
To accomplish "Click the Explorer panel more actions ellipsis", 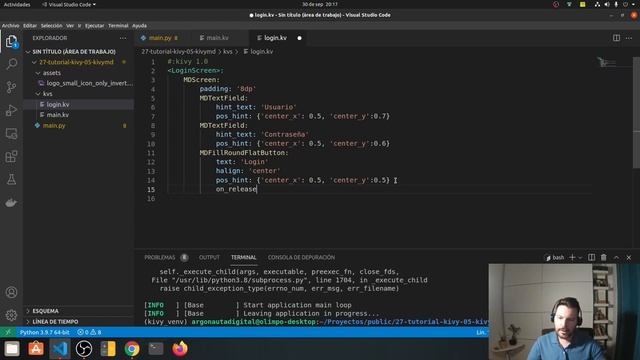I will point(123,38).
